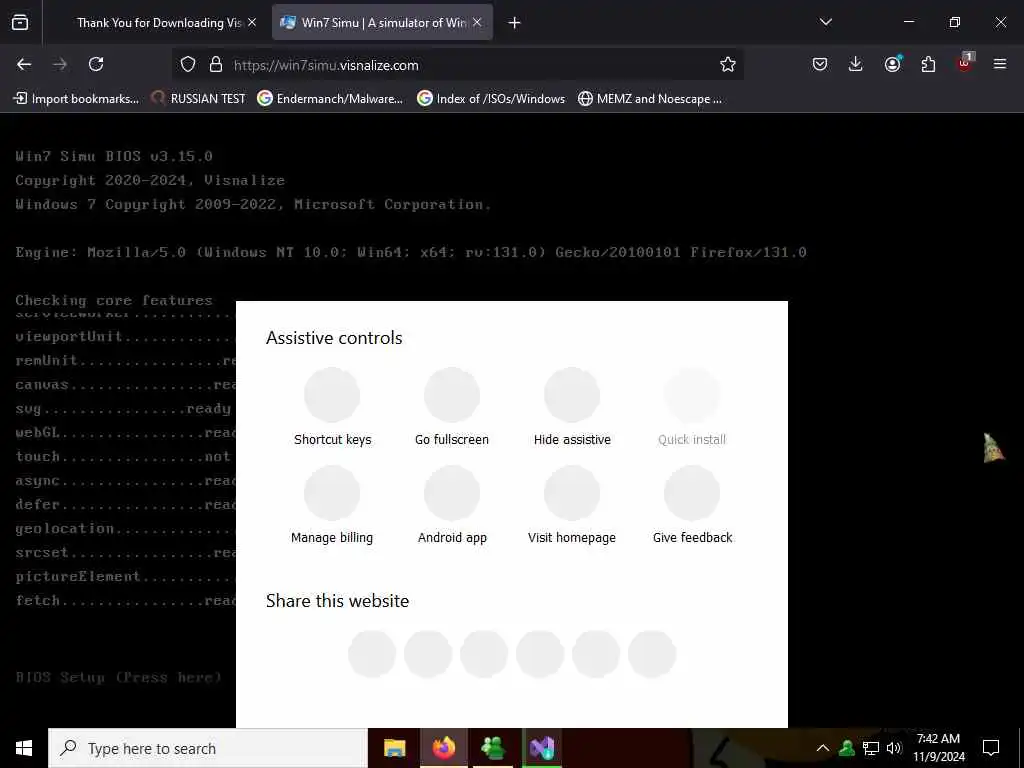The height and width of the screenshot is (768, 1024).
Task: Bookmark this page with the star
Action: tap(728, 64)
